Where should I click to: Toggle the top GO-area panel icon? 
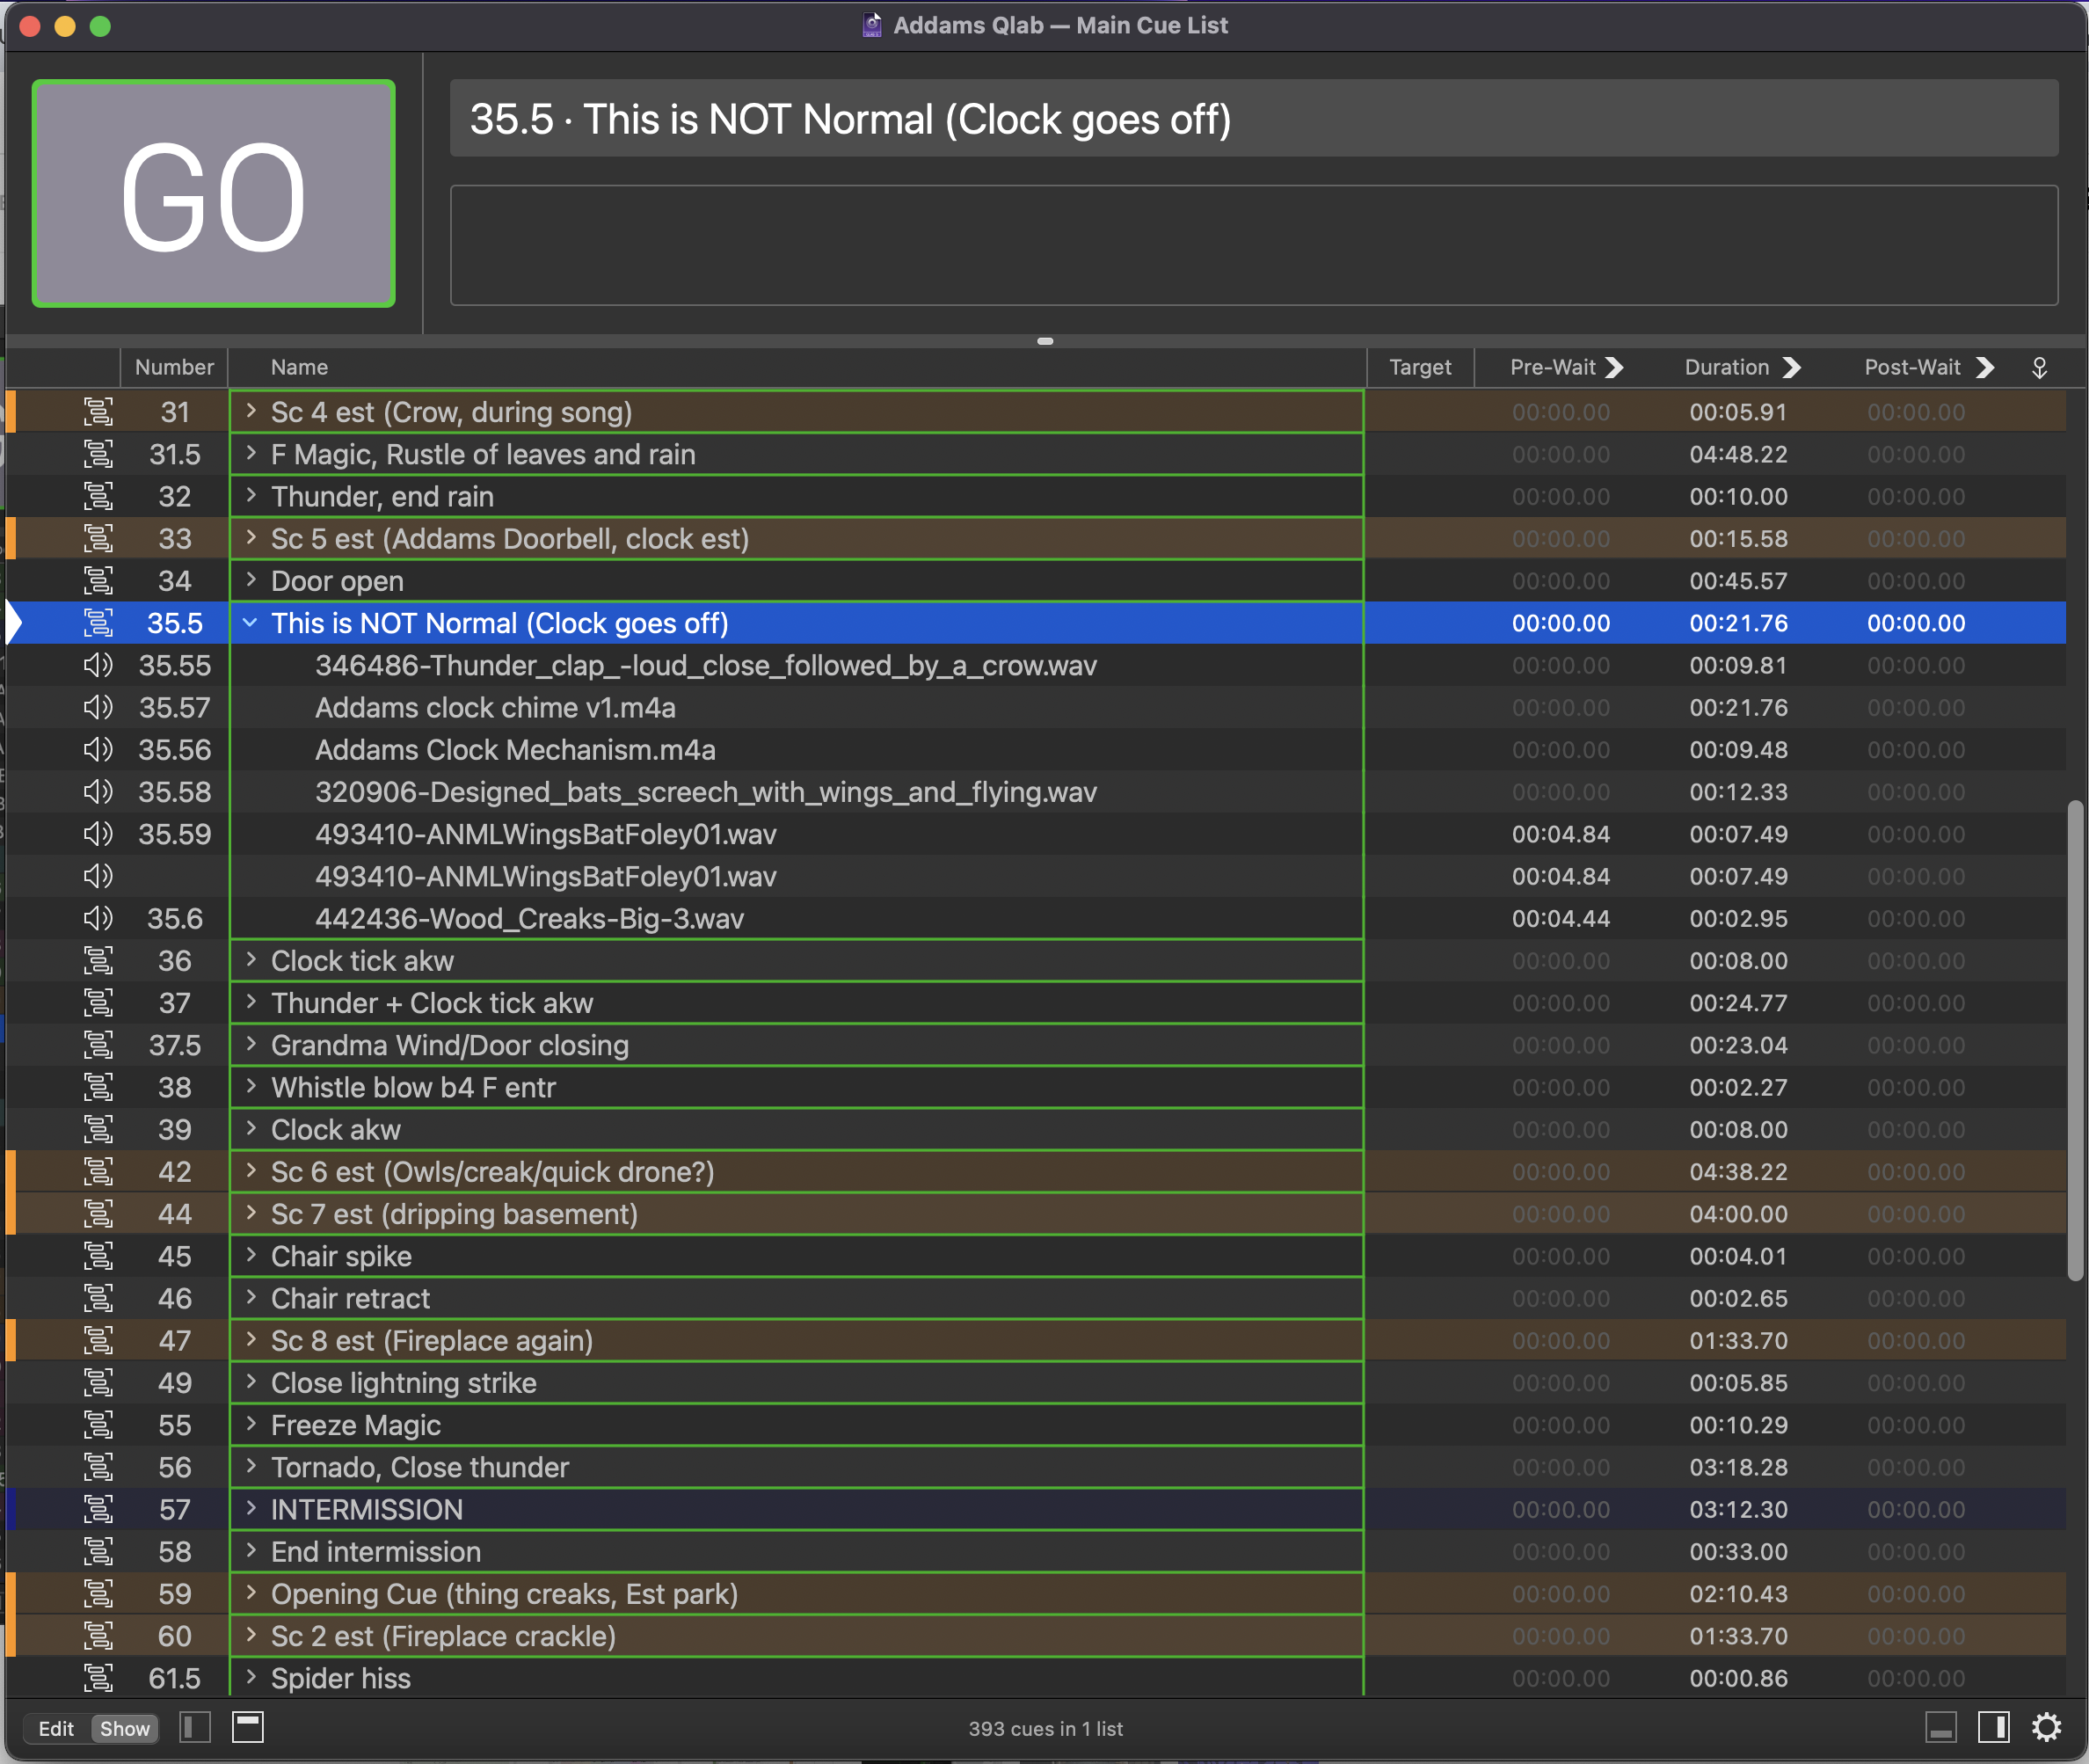[x=247, y=1727]
